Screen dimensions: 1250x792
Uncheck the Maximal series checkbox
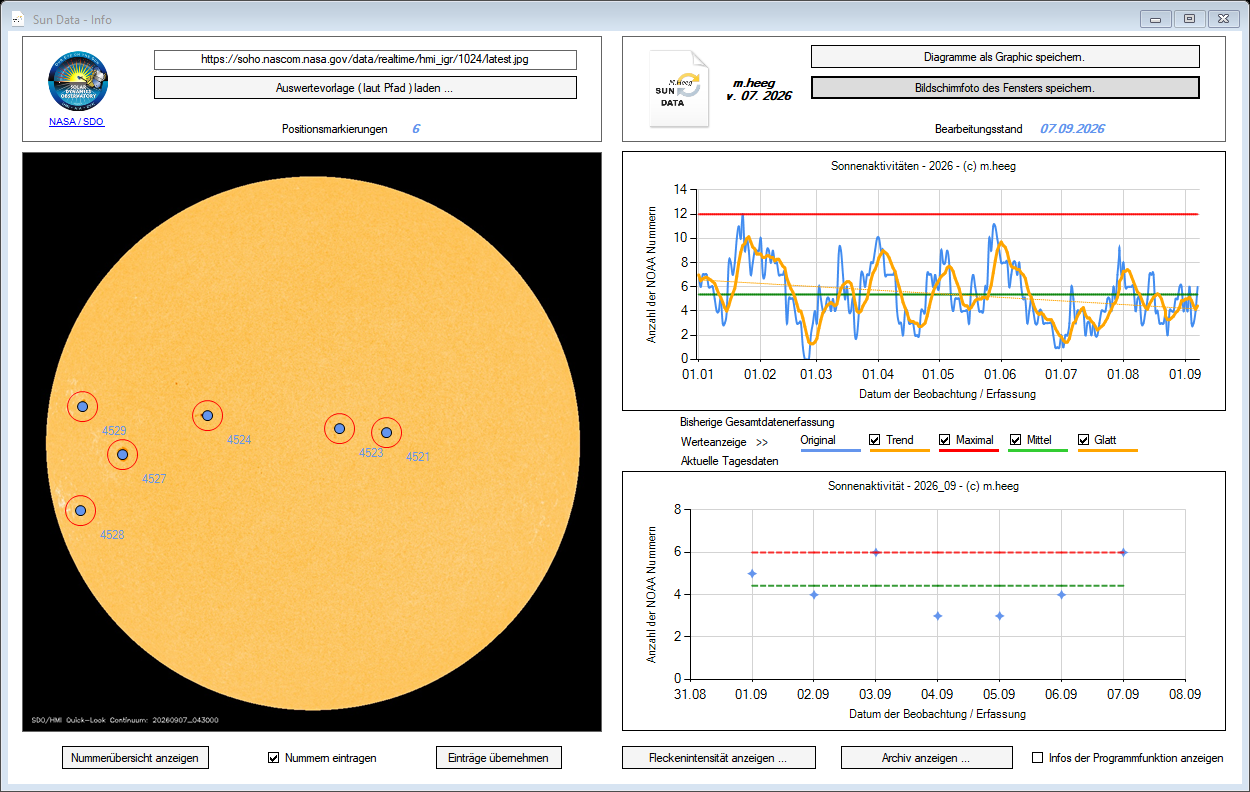coord(945,440)
